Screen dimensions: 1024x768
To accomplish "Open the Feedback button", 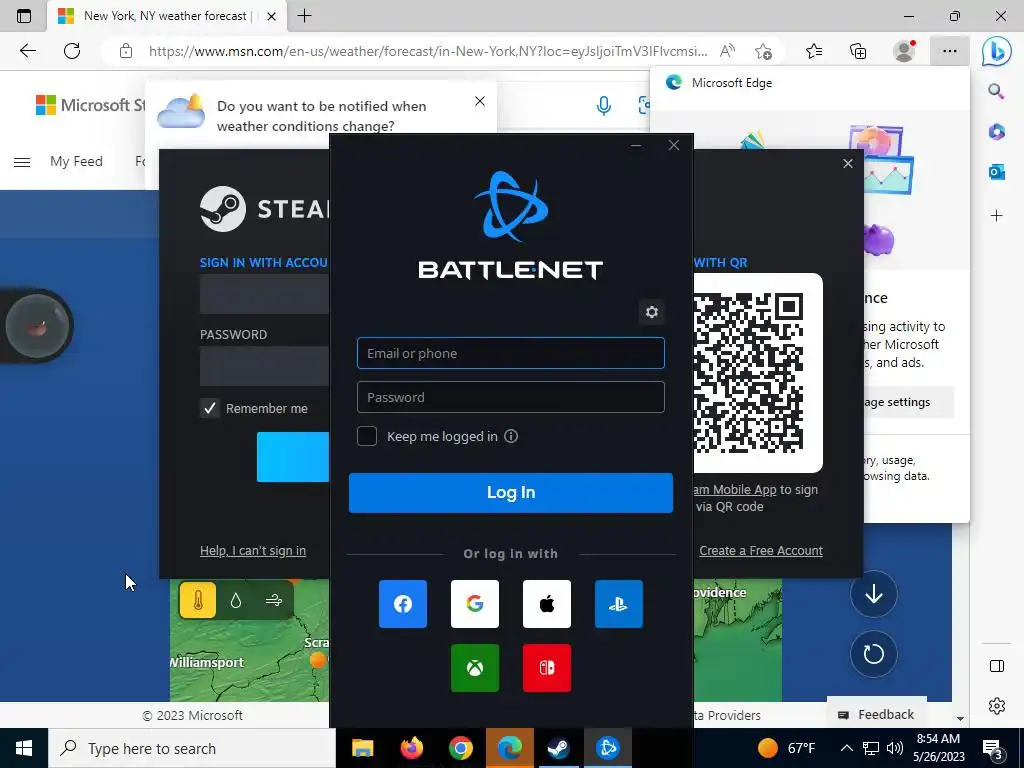I will [876, 714].
